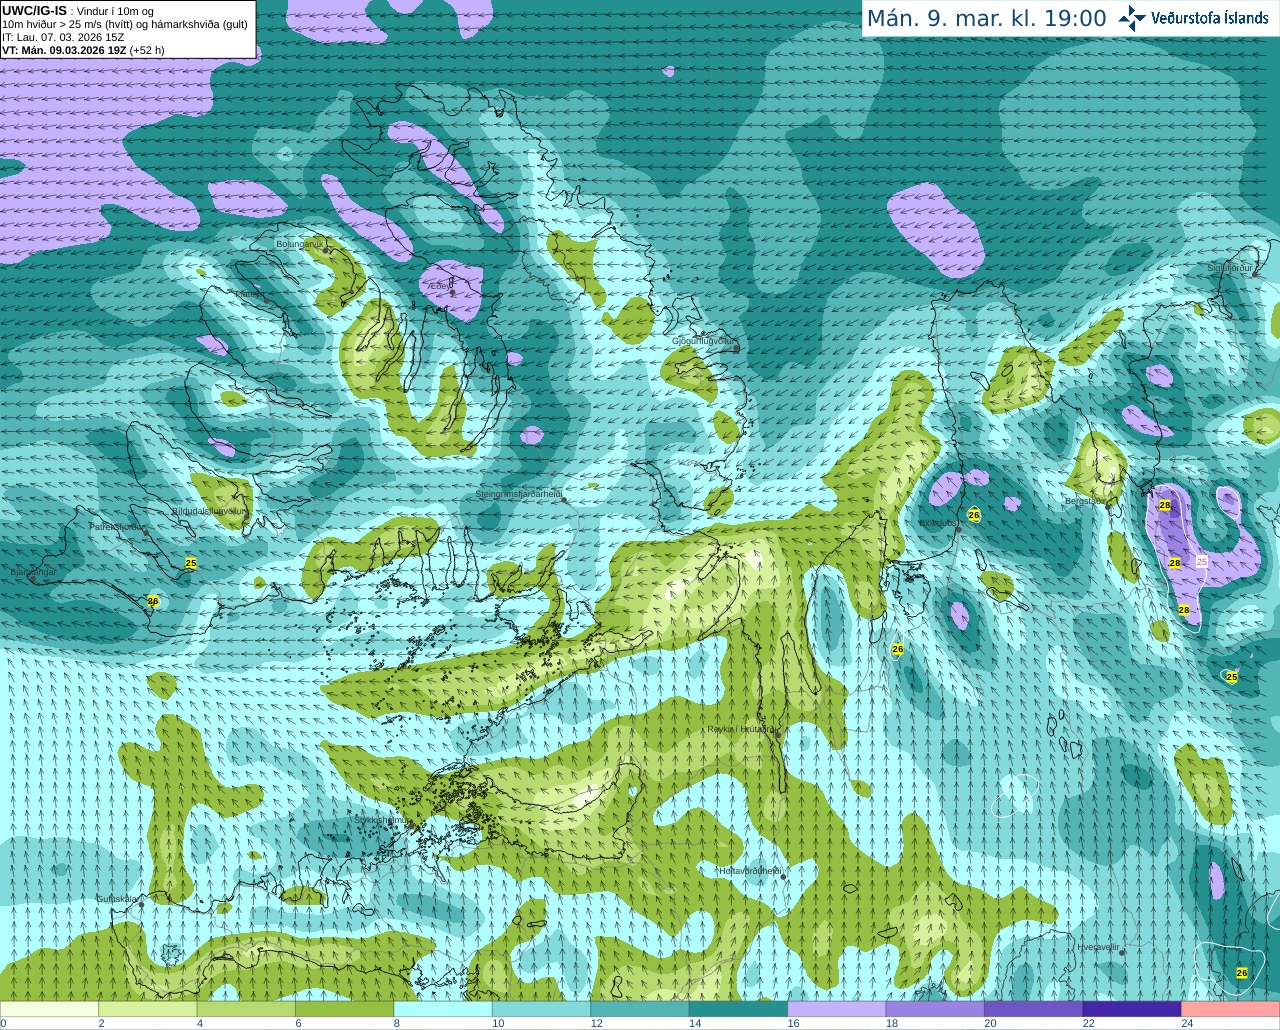The height and width of the screenshot is (1030, 1280).
Task: Click the Steingrímsfjarðarheiði station dot
Action: [x=564, y=499]
